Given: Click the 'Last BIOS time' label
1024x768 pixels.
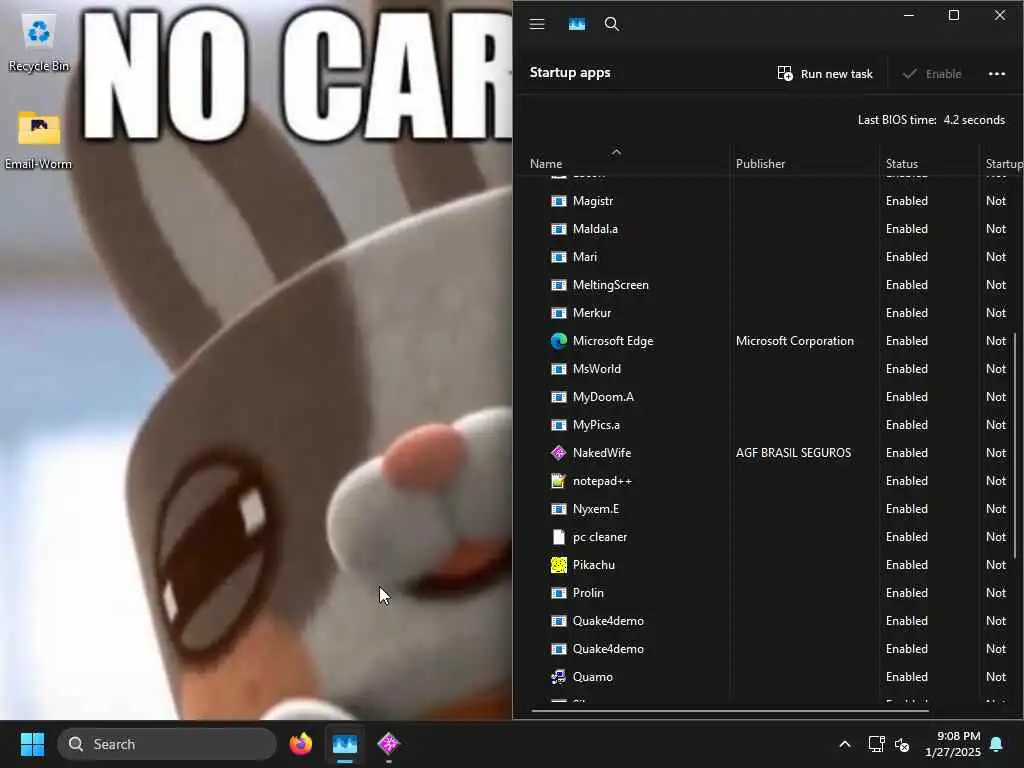Looking at the screenshot, I should (897, 120).
